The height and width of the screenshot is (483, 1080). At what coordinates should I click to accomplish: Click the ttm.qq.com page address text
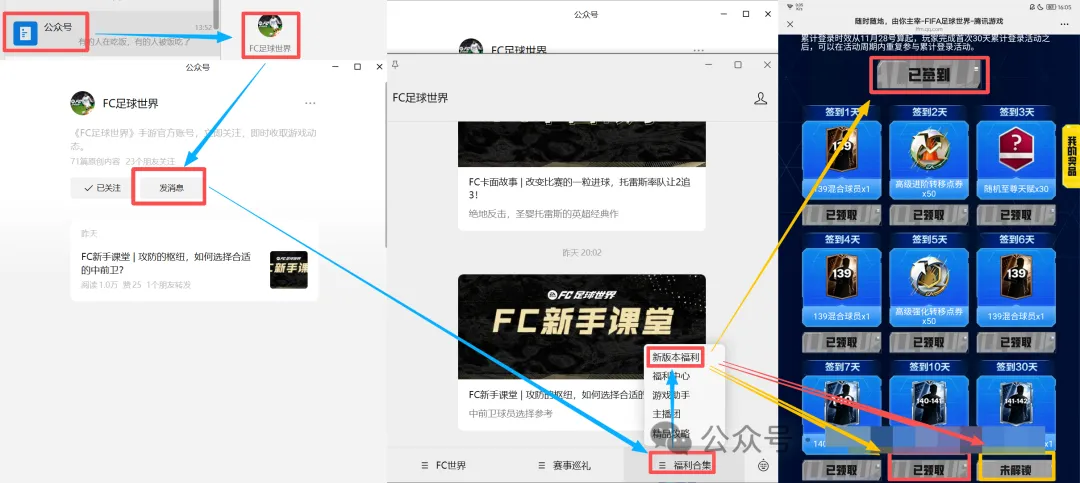tap(930, 30)
